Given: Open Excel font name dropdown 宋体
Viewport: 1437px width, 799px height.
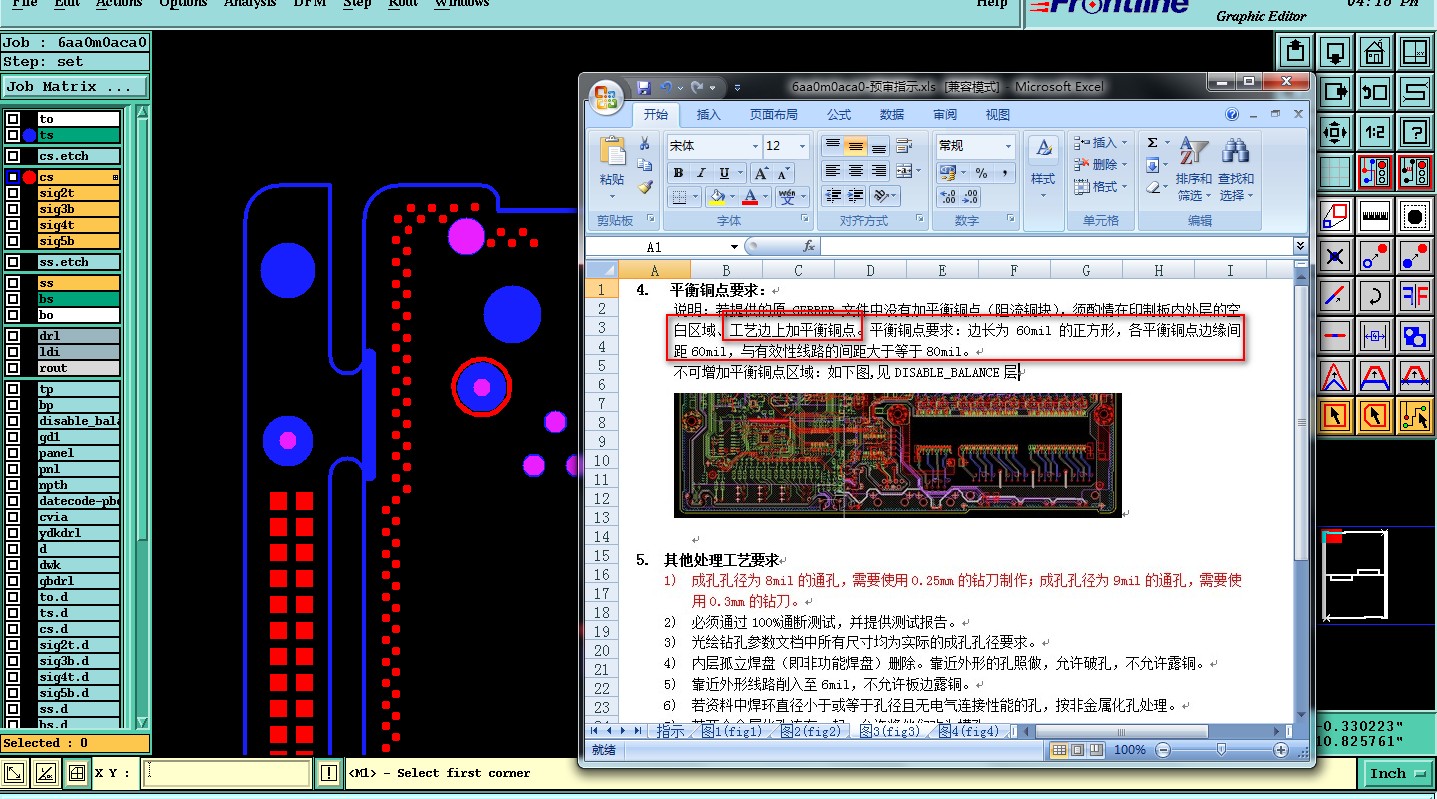Looking at the screenshot, I should tap(754, 146).
